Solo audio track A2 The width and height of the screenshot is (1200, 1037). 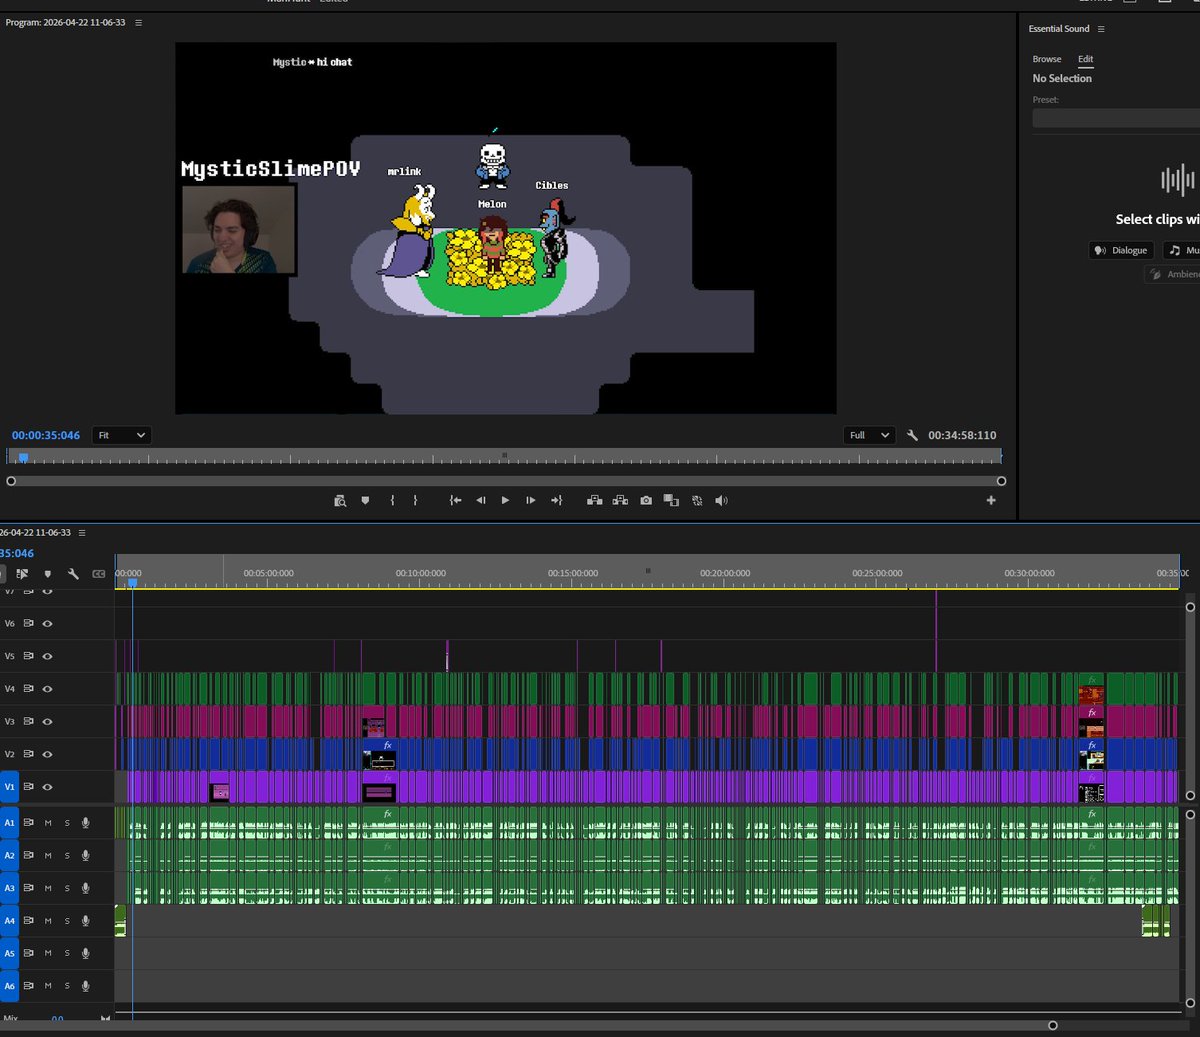(x=67, y=856)
